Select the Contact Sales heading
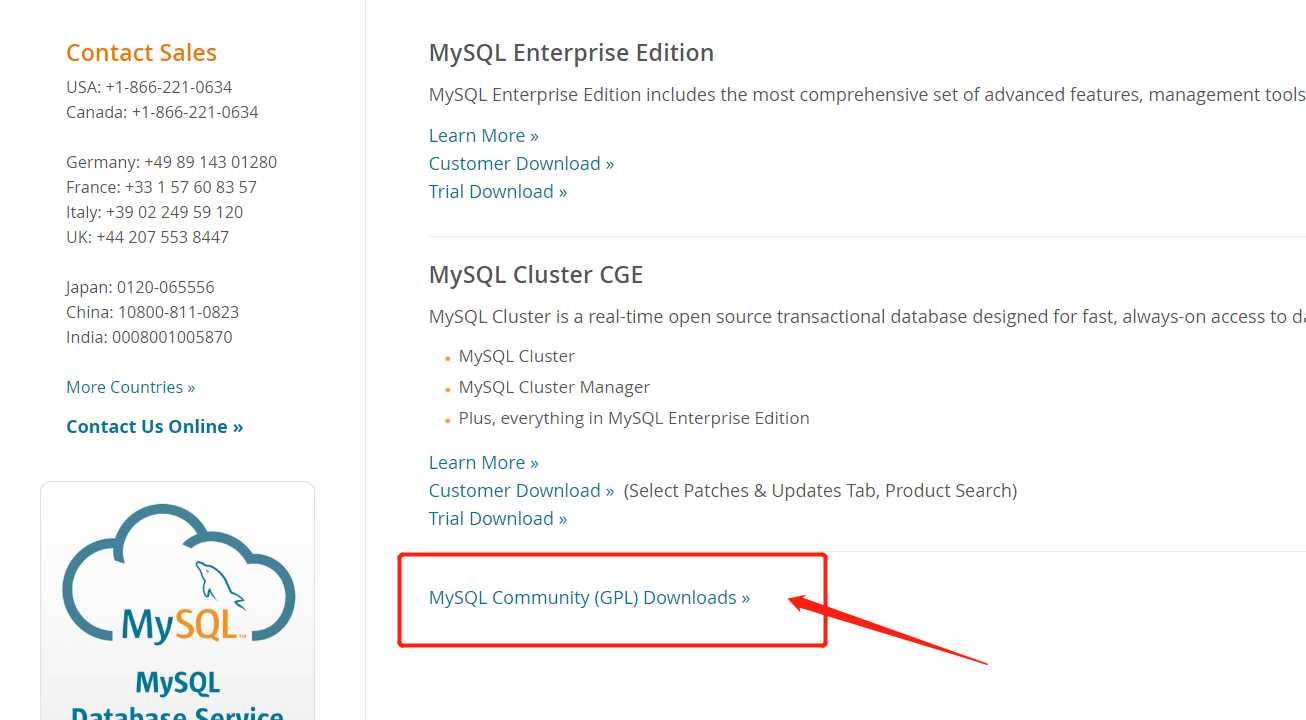Image resolution: width=1306 pixels, height=720 pixels. click(141, 53)
